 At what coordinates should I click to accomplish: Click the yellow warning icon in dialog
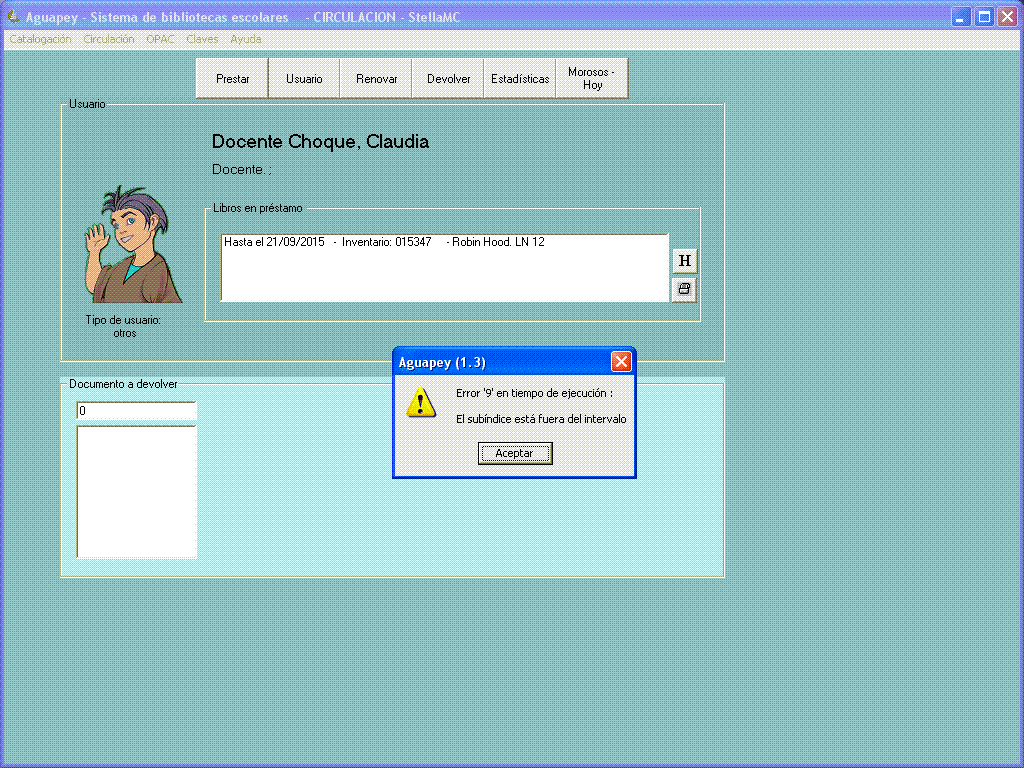[x=421, y=402]
